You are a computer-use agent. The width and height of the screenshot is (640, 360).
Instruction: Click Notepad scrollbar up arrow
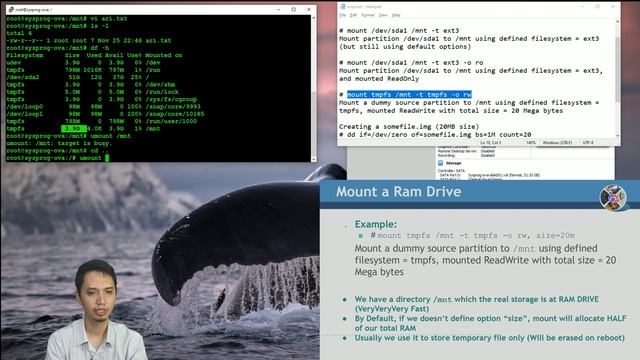tap(617, 22)
